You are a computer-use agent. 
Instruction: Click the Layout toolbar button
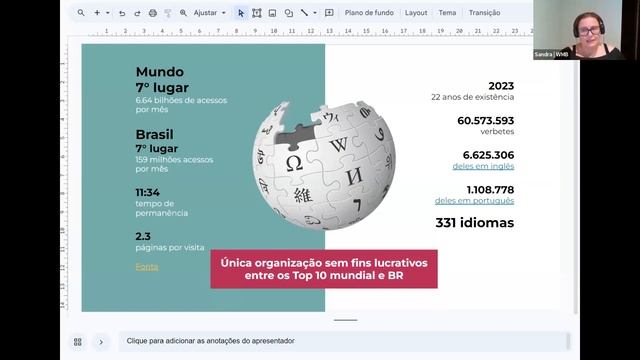(416, 13)
